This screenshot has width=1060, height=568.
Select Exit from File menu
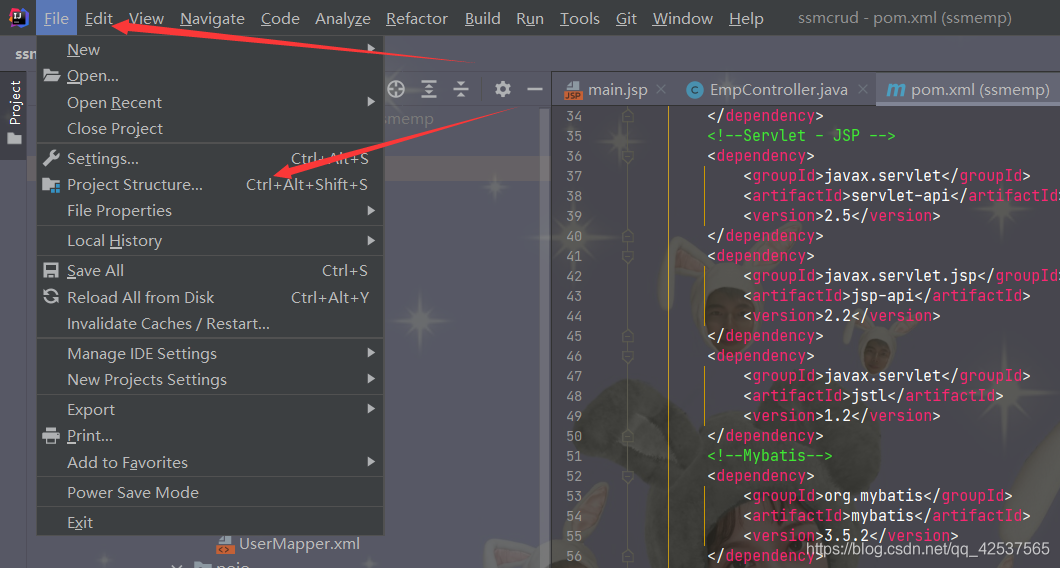[210, 522]
